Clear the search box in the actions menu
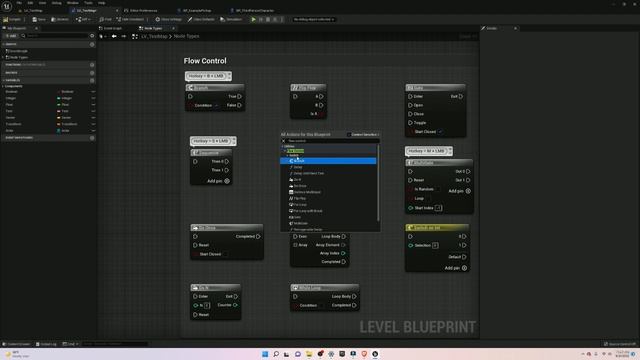640x360 pixels. (284, 141)
